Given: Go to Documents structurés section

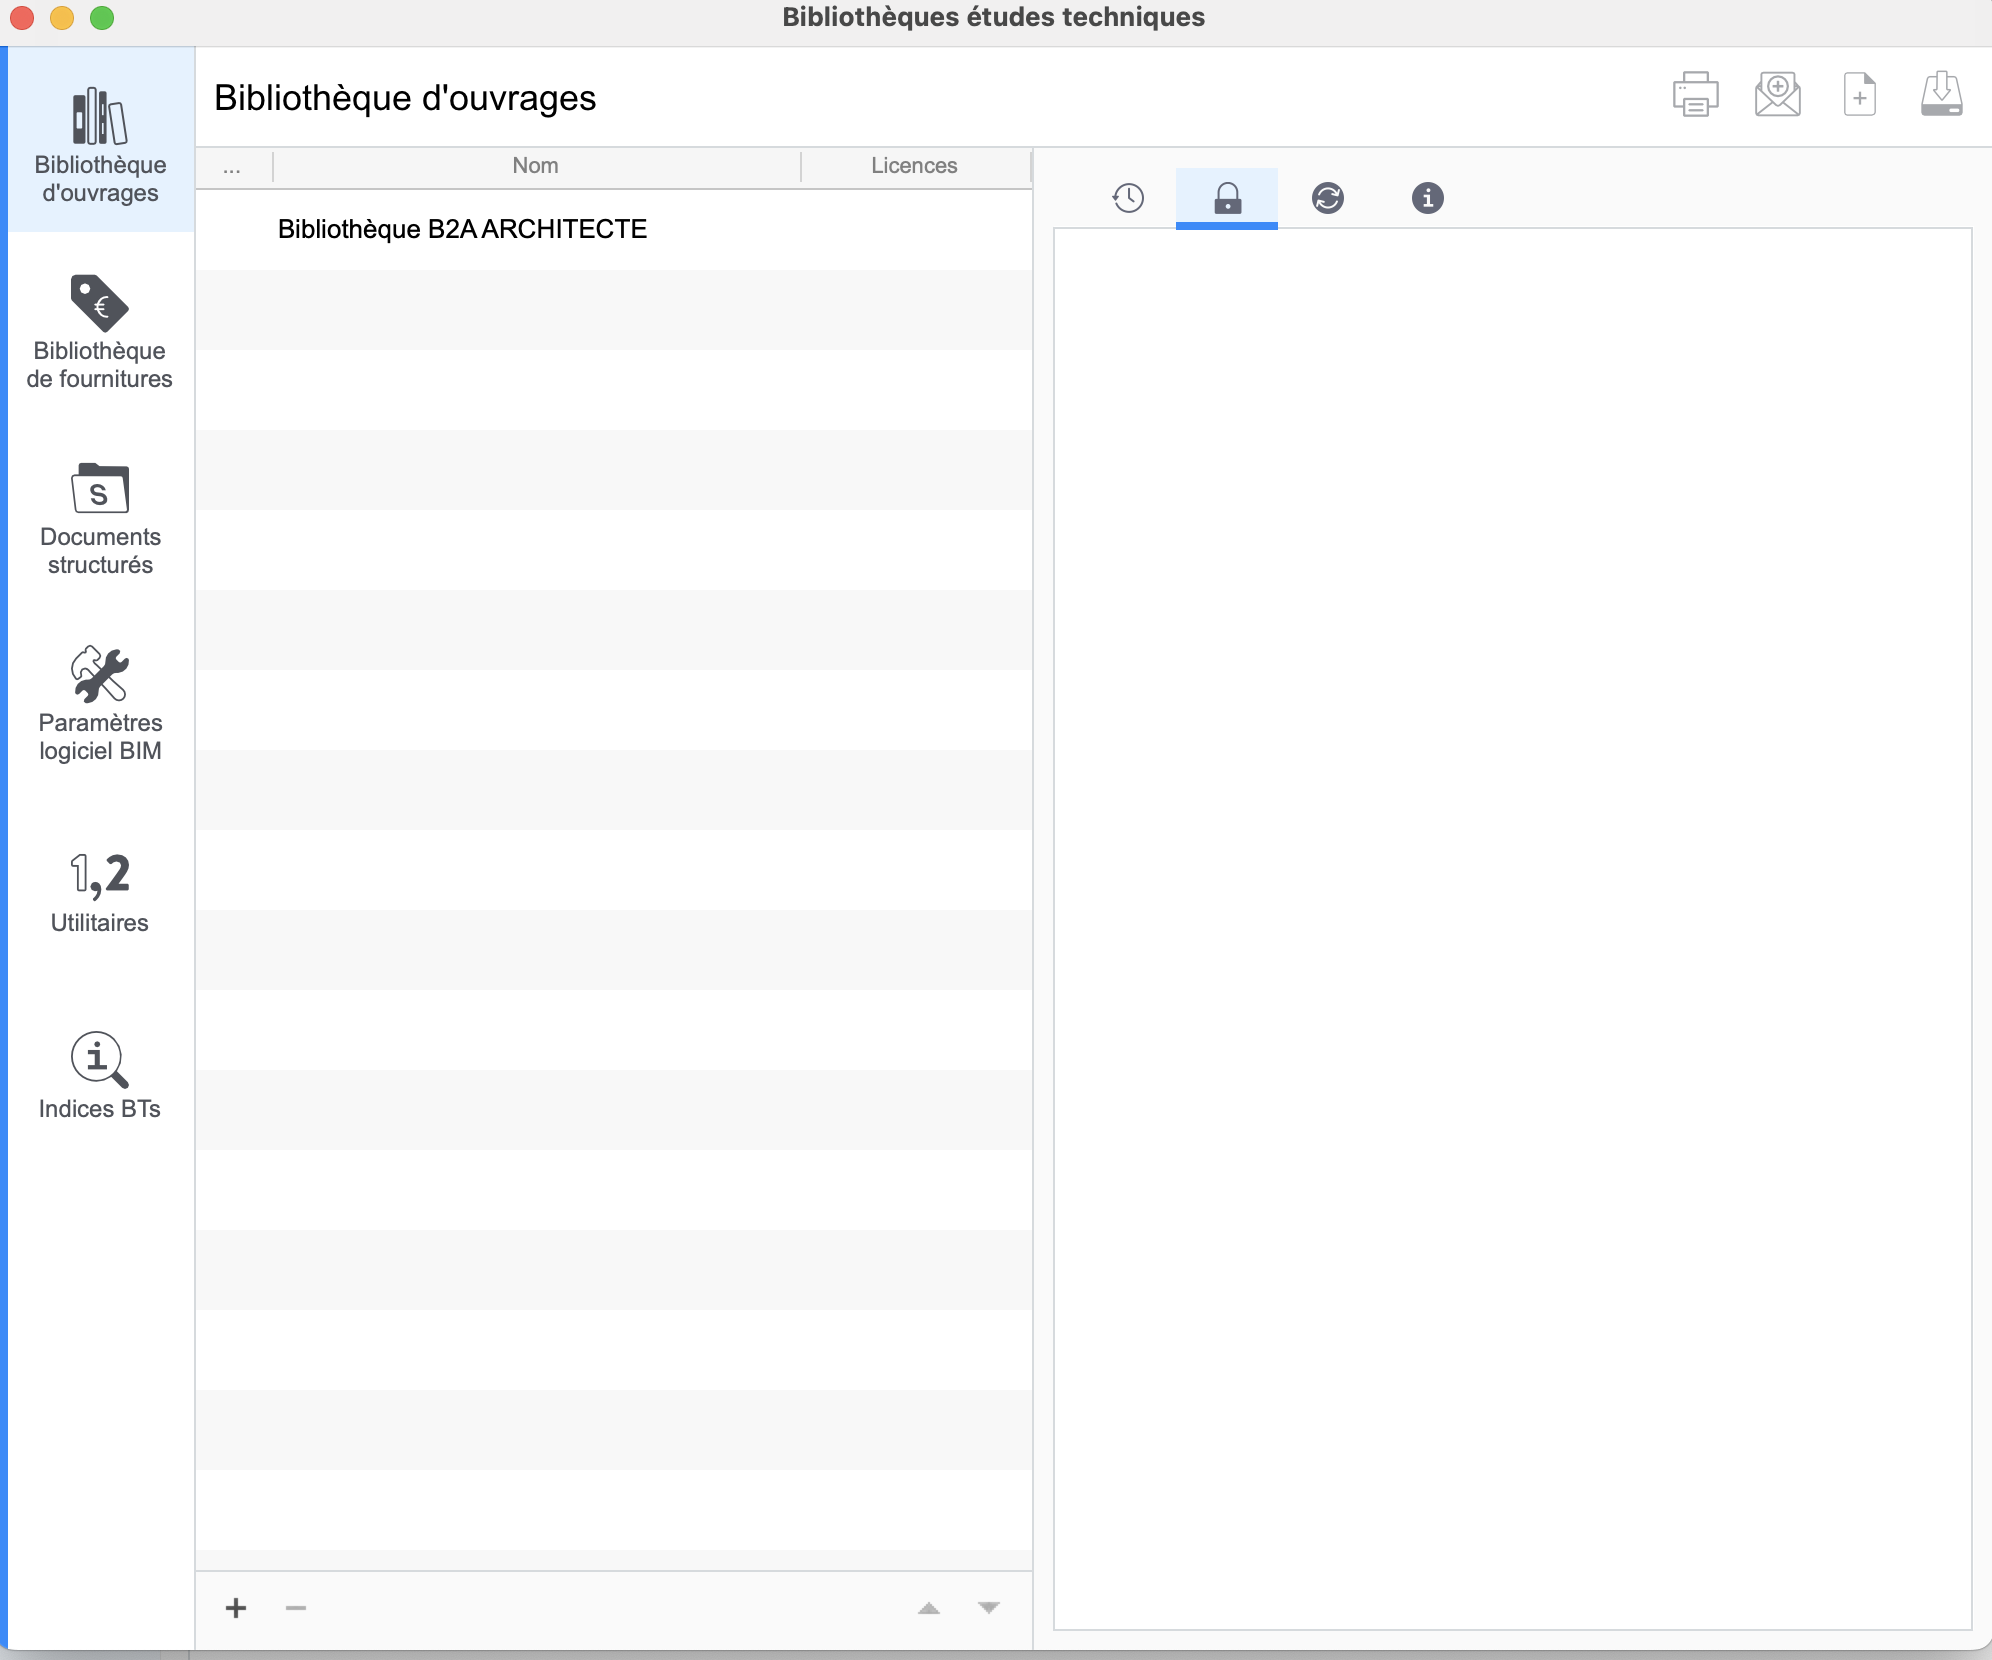Looking at the screenshot, I should pos(100,517).
